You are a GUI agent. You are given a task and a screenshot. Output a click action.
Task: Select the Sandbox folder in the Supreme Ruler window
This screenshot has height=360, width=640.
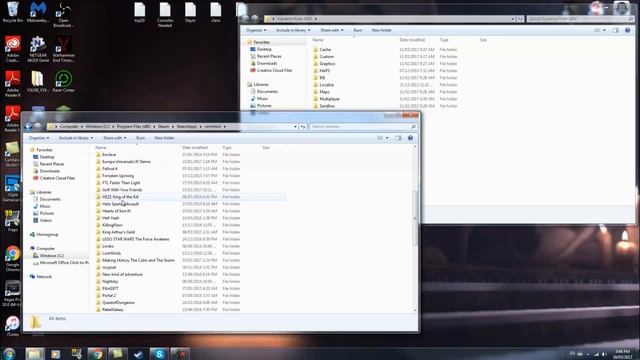click(327, 106)
